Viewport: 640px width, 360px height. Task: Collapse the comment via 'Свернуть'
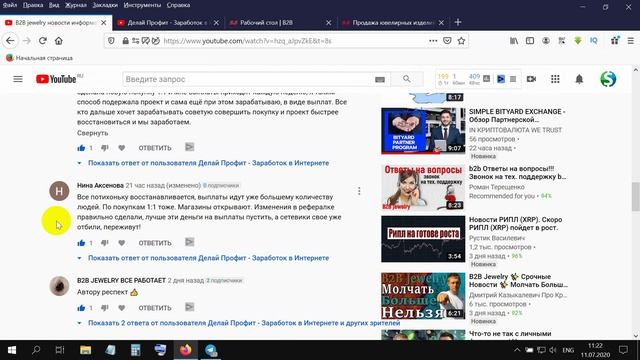point(93,133)
